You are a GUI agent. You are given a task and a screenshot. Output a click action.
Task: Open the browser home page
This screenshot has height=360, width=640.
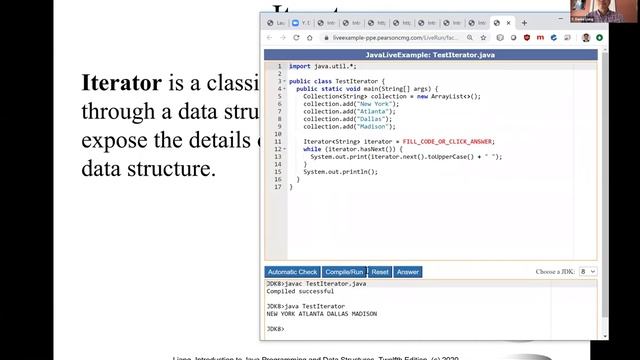pyautogui.click(x=310, y=38)
